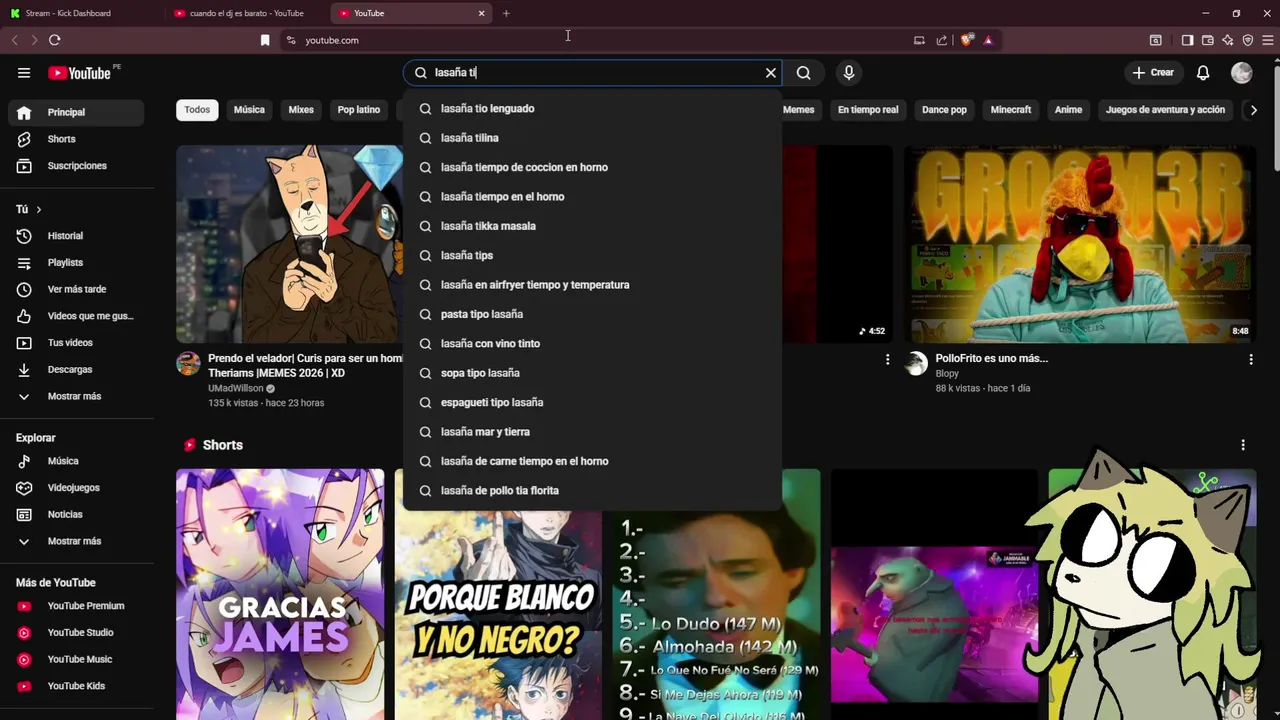This screenshot has width=1280, height=720.
Task: Choose suggestion lasaña con vino tinto
Action: pyautogui.click(x=592, y=343)
